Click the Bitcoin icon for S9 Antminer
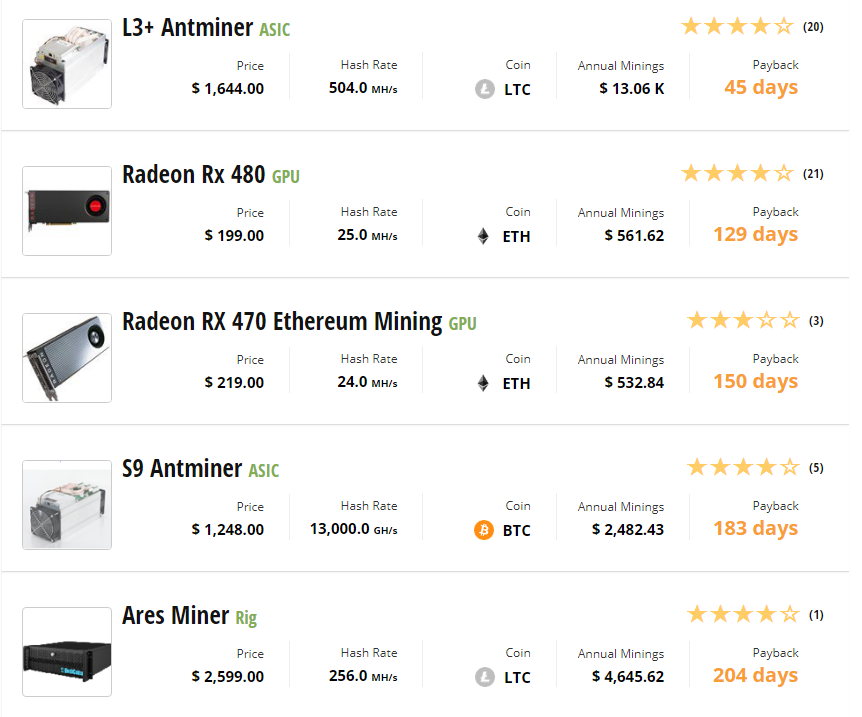Image resolution: width=862 pixels, height=717 pixels. pyautogui.click(x=484, y=530)
